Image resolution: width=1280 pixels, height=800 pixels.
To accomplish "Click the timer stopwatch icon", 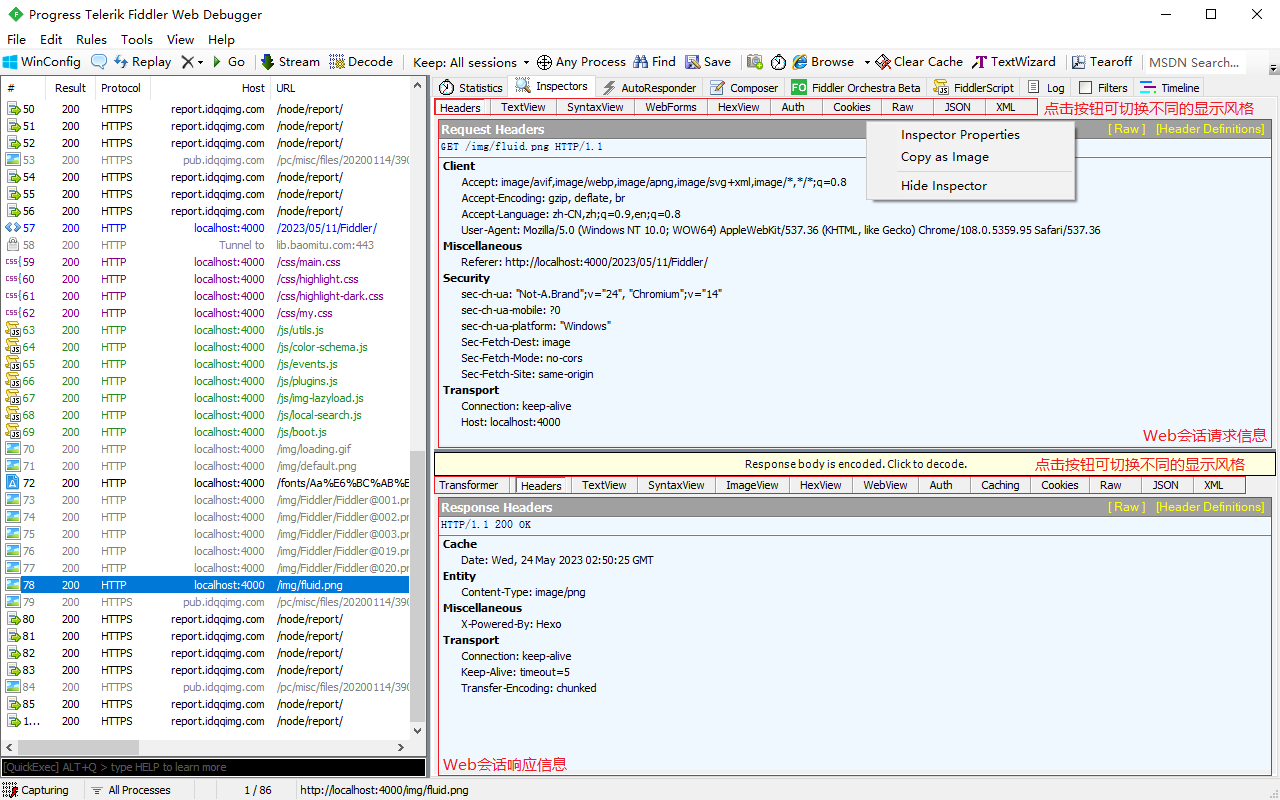I will click(779, 62).
